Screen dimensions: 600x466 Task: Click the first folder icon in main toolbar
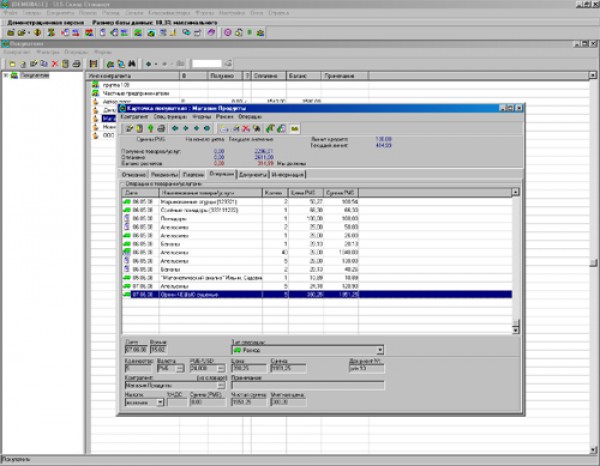tap(11, 33)
